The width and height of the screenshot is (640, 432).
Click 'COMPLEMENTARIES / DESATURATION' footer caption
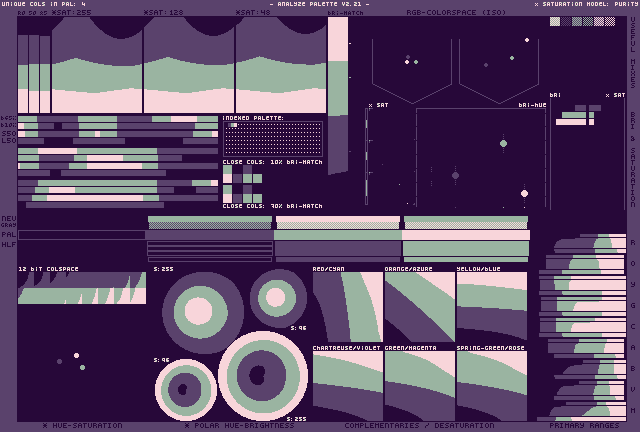pos(419,425)
